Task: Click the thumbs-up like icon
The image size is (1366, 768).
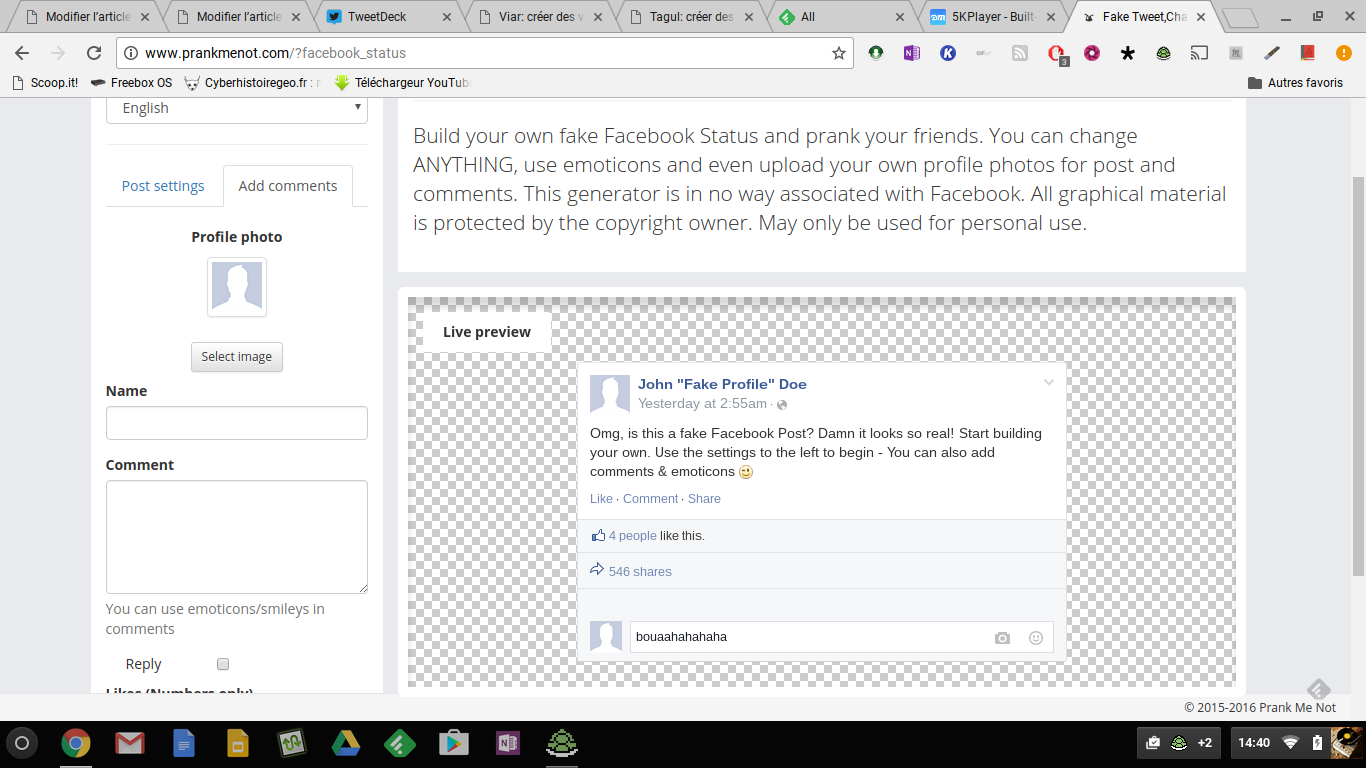Action: [x=598, y=535]
